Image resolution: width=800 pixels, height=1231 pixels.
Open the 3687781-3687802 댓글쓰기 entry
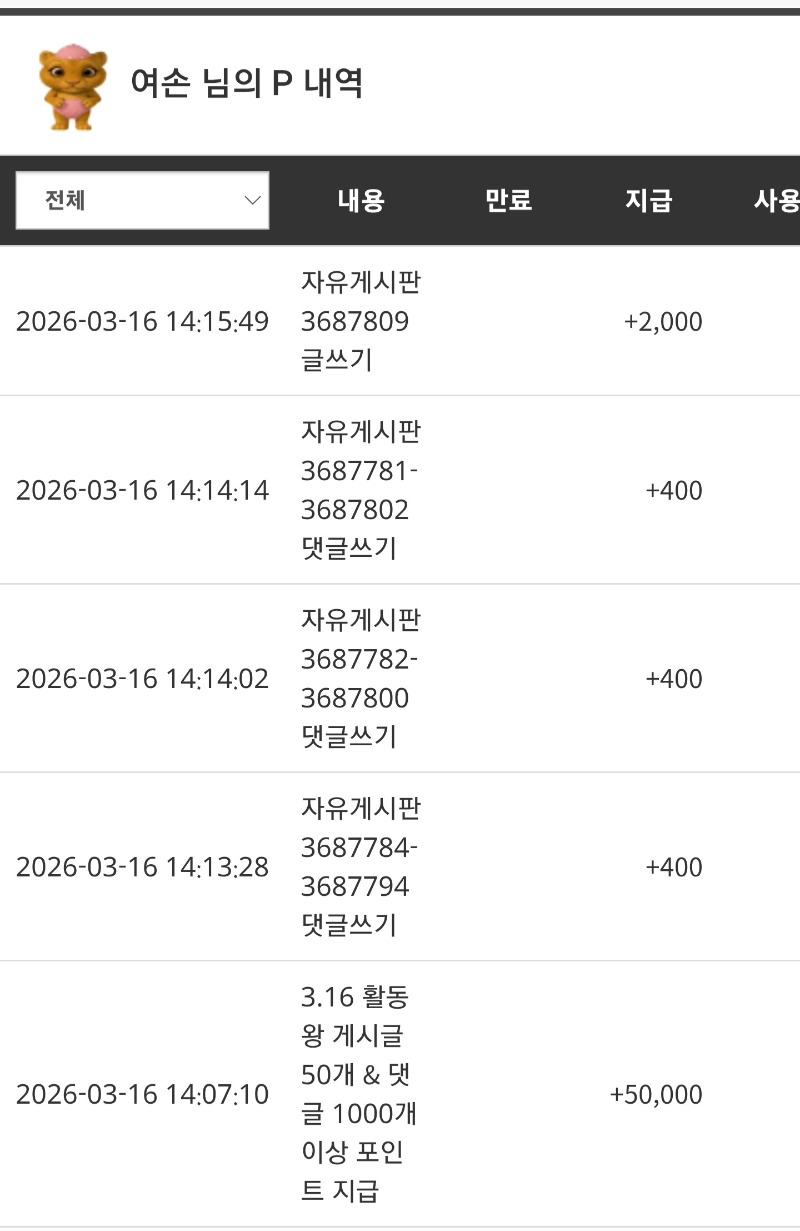[x=360, y=490]
